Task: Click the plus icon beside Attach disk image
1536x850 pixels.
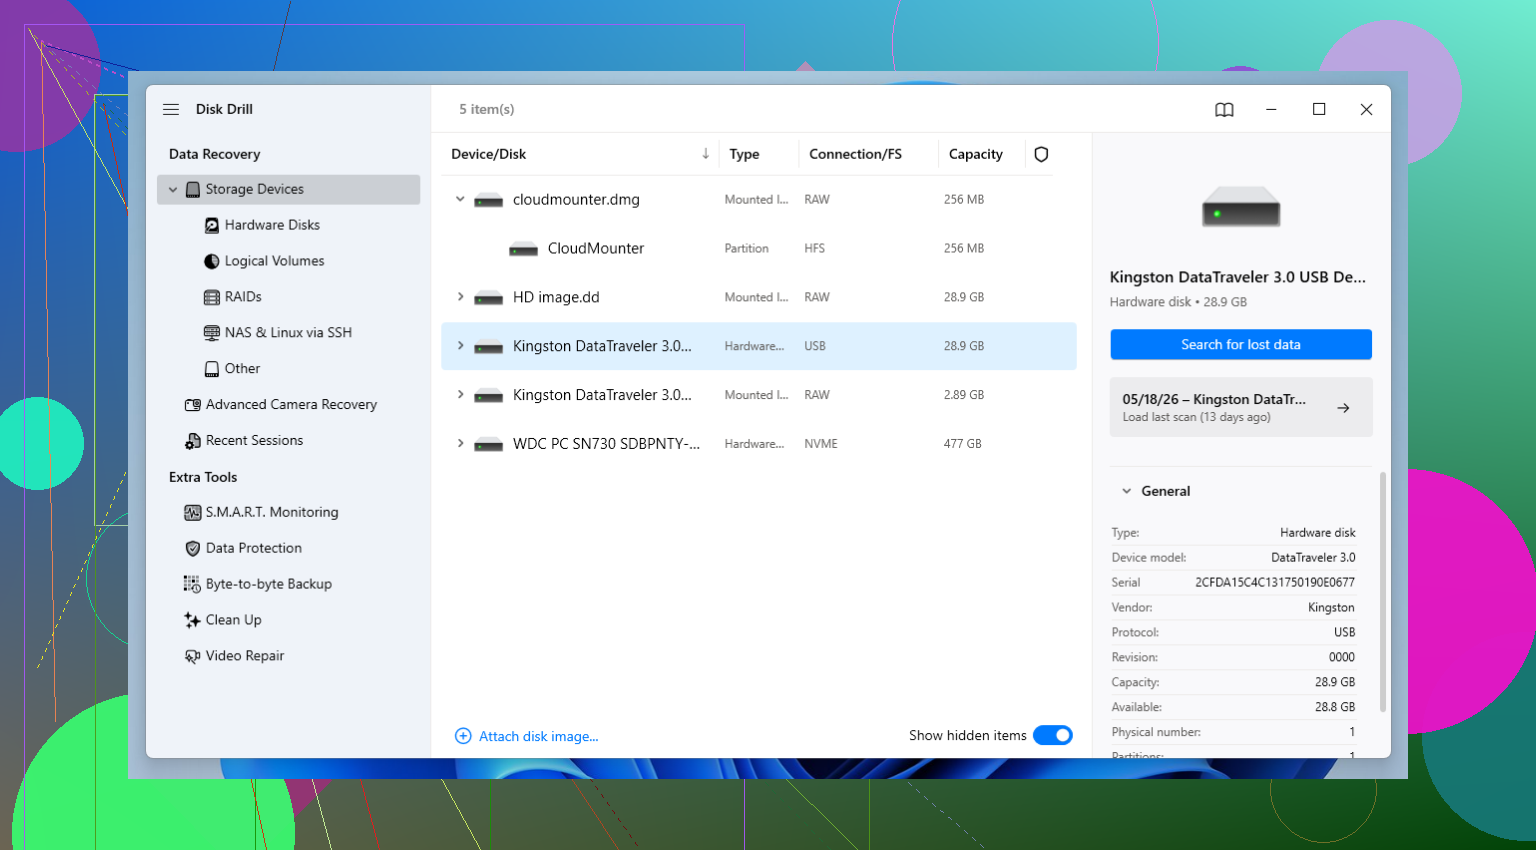Action: 463,736
